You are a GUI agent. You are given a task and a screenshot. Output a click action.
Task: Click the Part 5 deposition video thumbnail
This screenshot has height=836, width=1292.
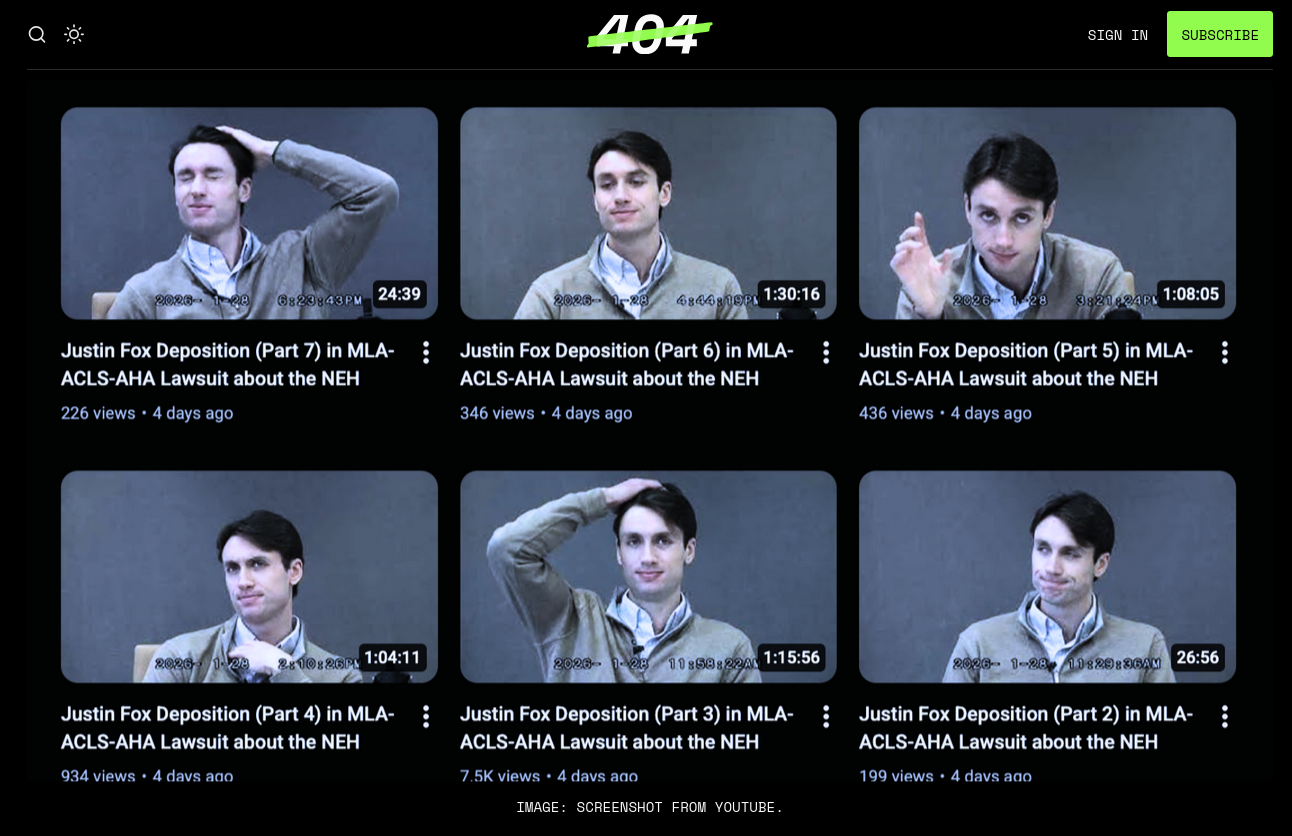pos(1047,213)
